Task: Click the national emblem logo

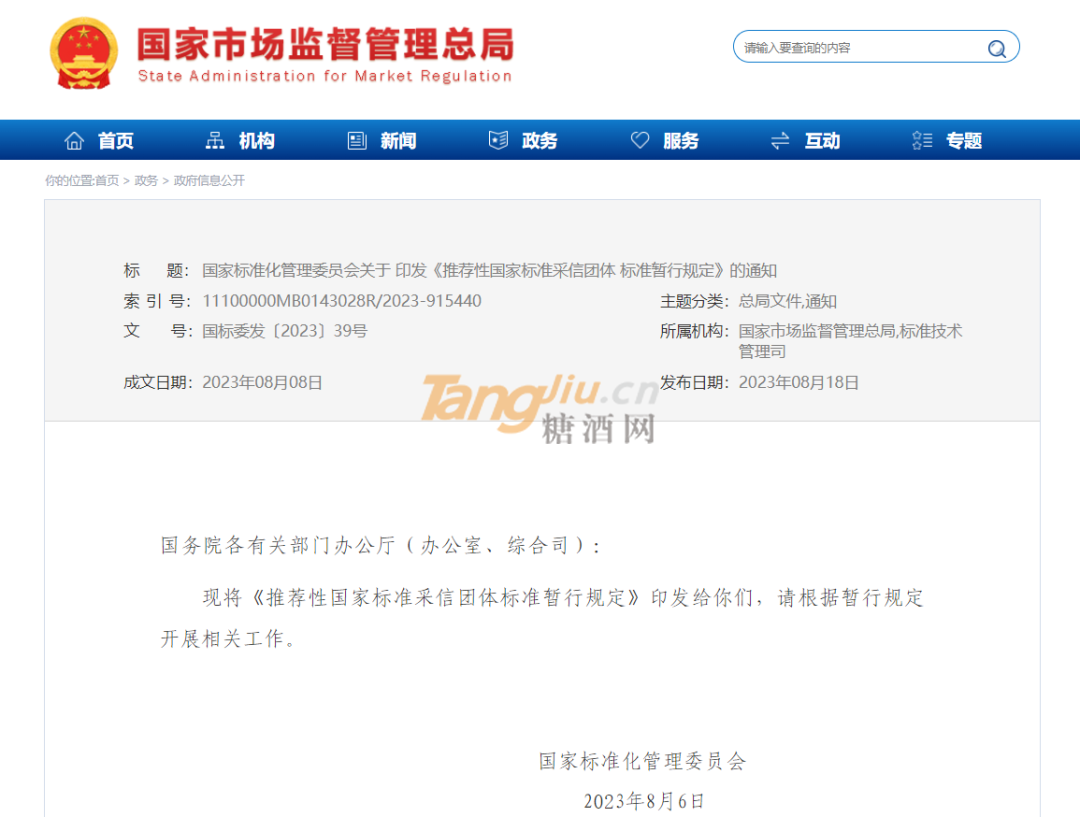Action: point(84,53)
